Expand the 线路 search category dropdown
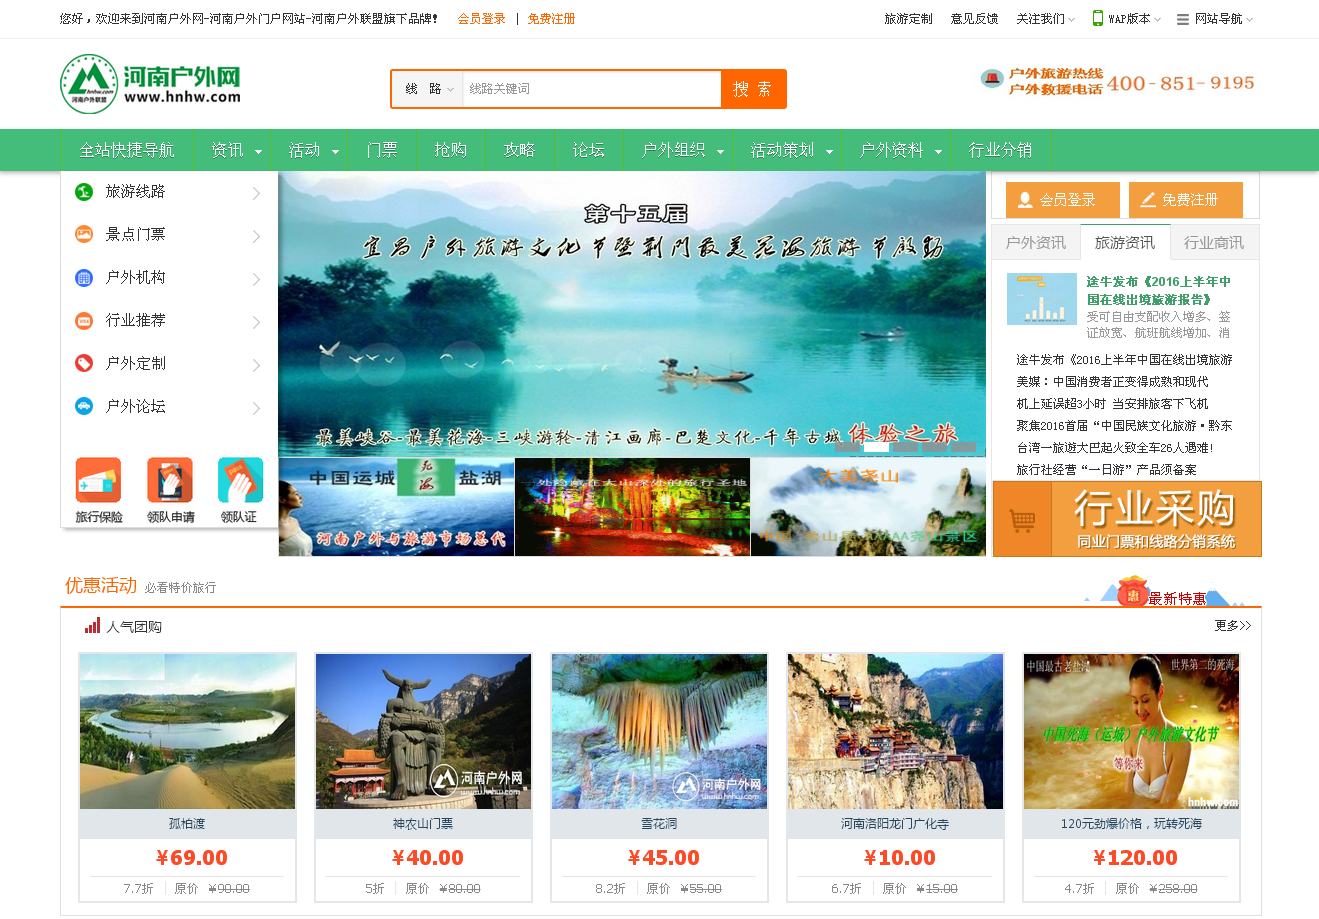 pyautogui.click(x=426, y=88)
